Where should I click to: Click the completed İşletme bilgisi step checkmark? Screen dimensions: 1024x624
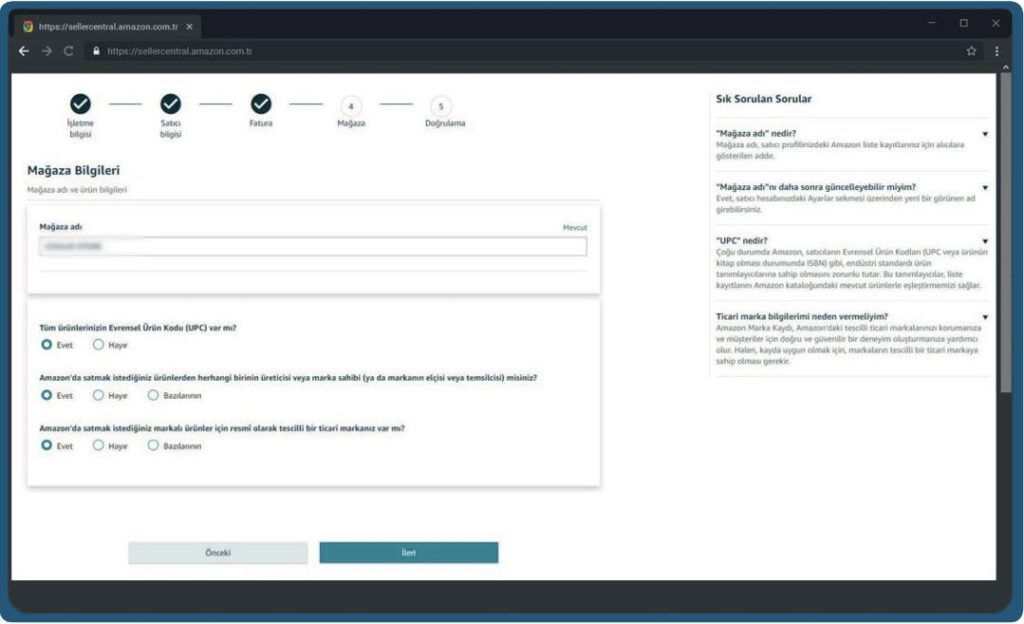coord(80,104)
